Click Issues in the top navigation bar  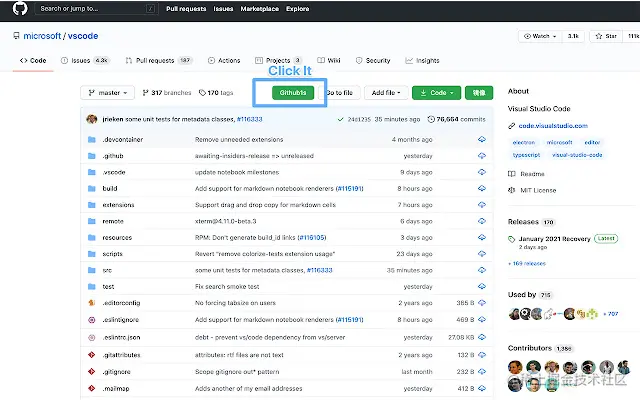[223, 9]
